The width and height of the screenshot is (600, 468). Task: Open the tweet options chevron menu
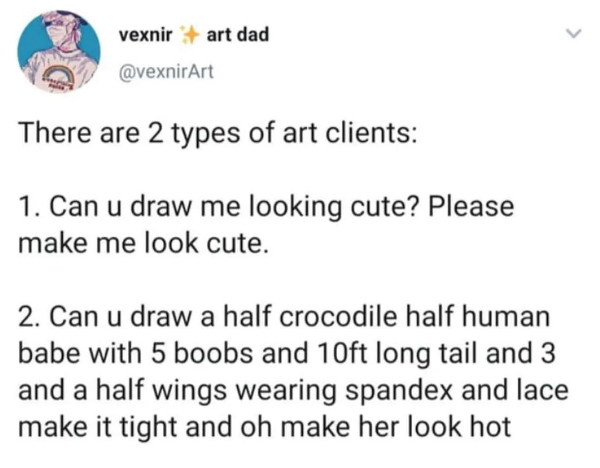pos(573,35)
